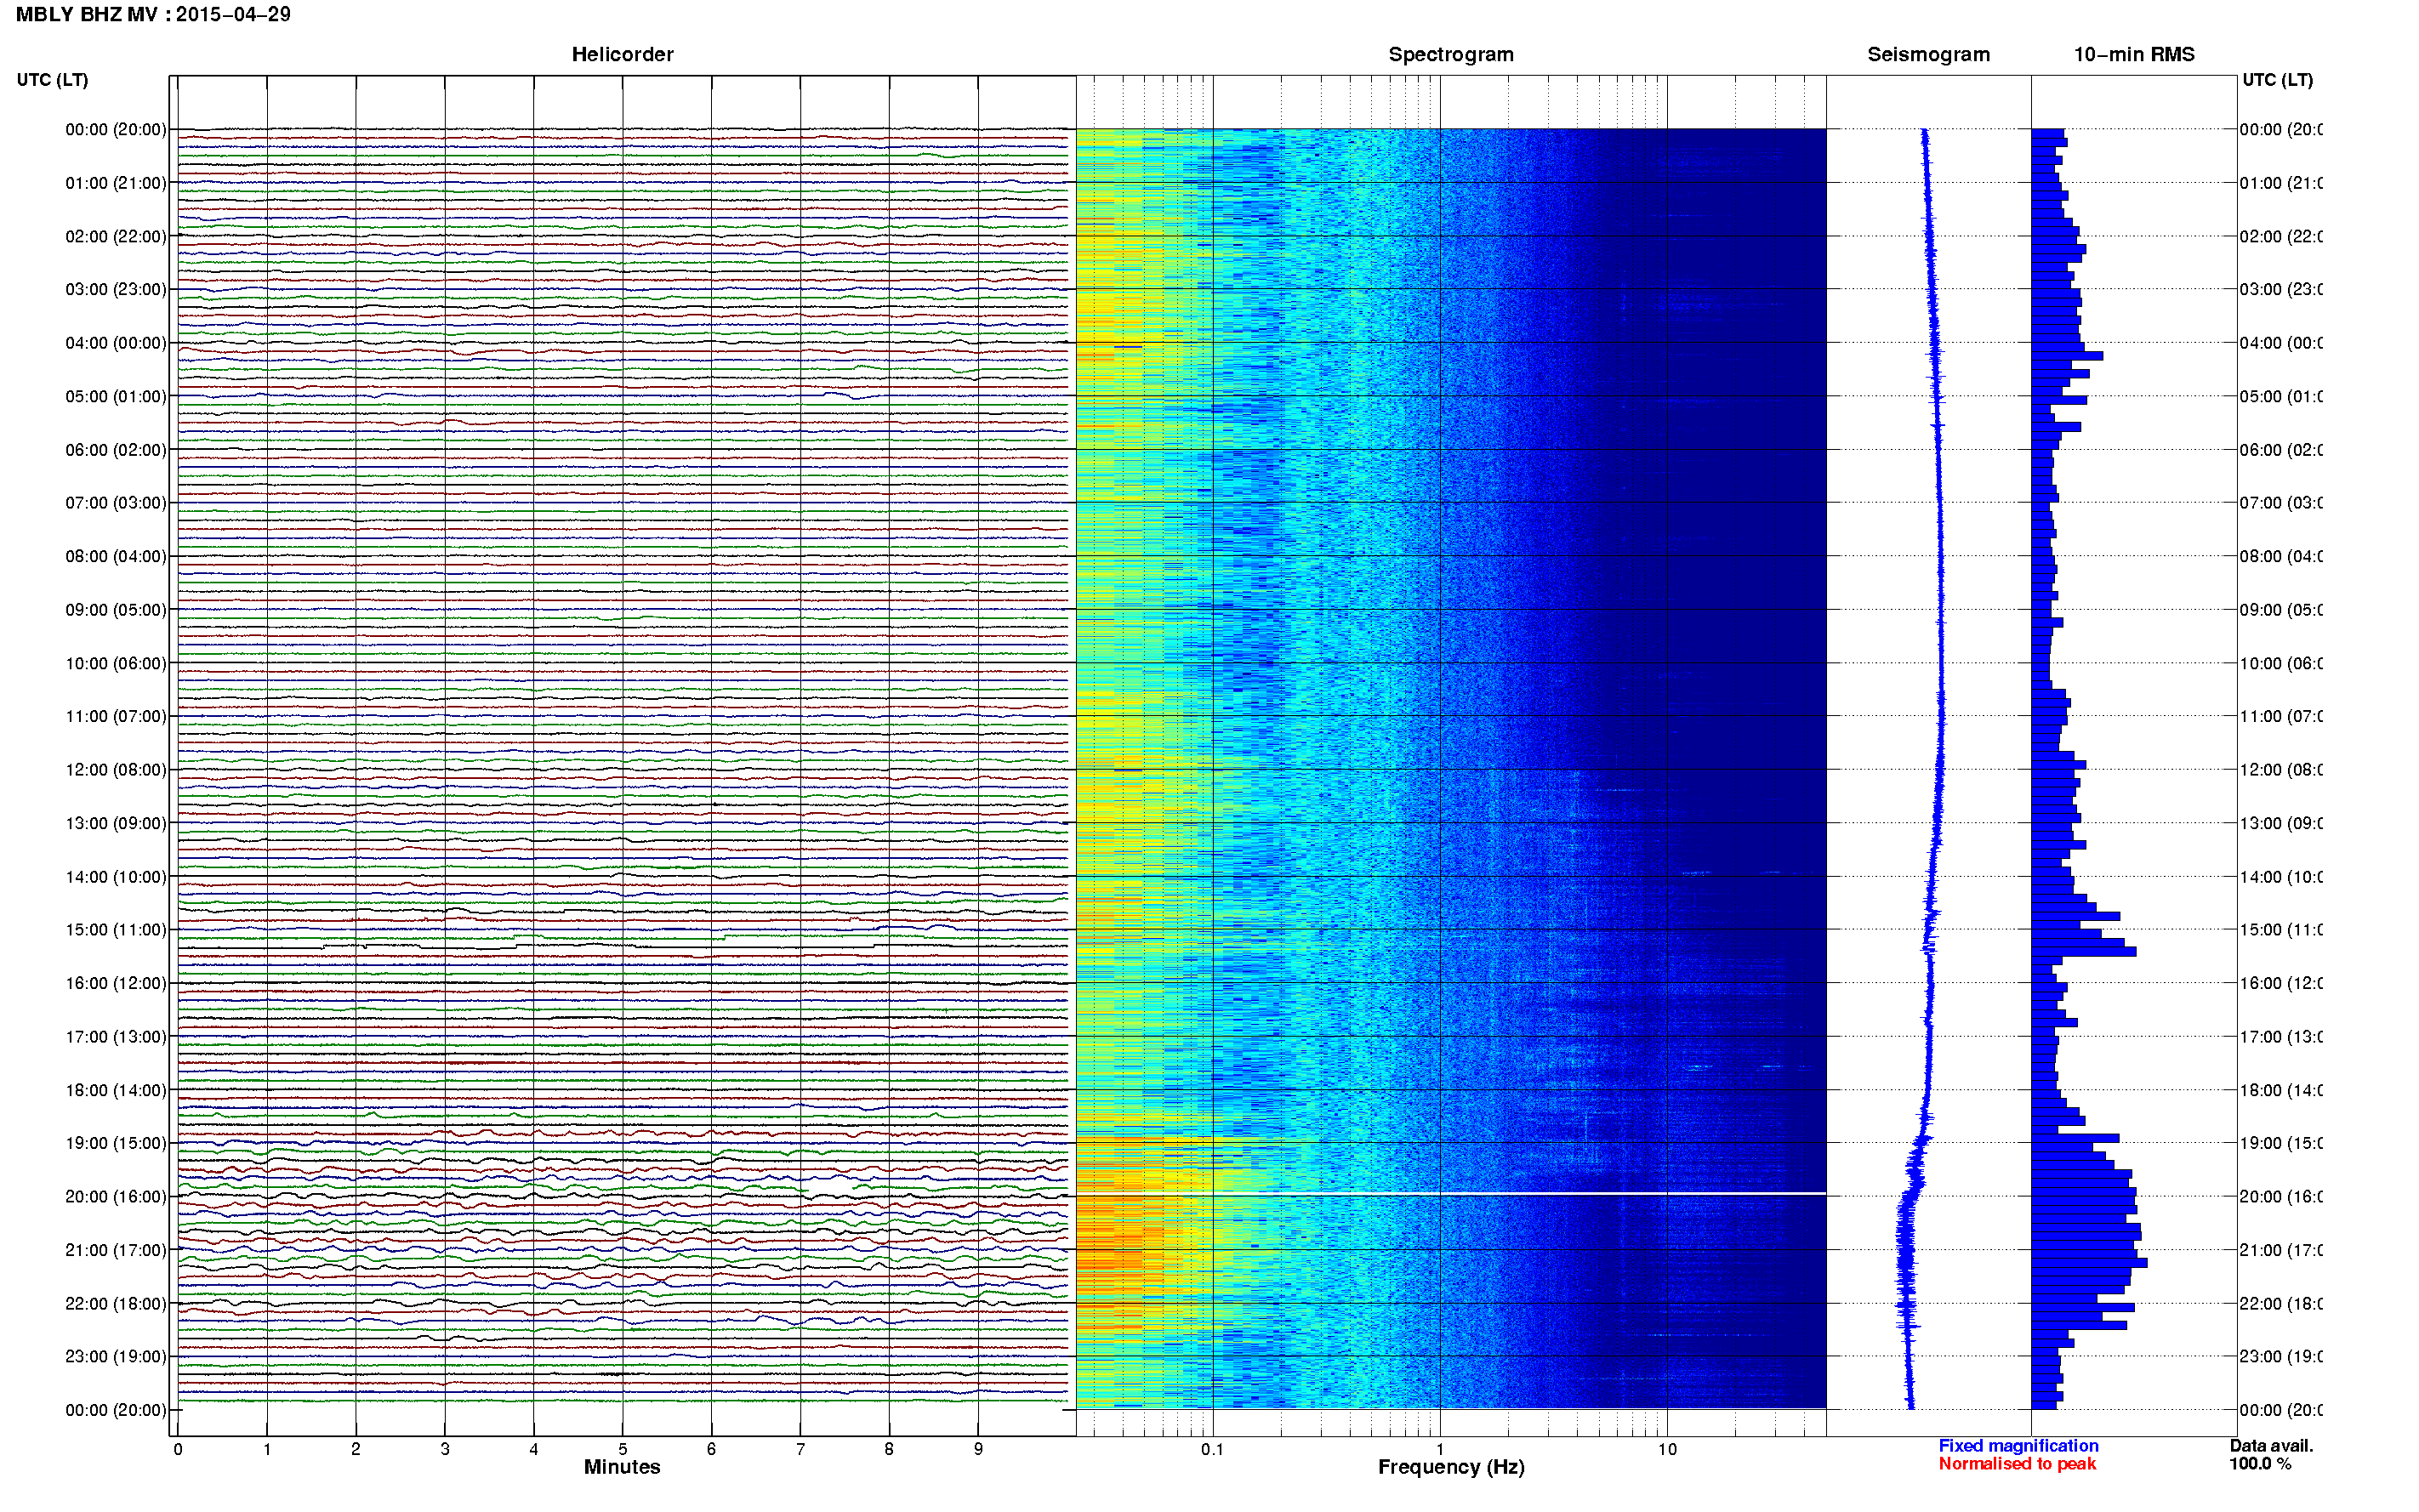This screenshot has height=1512, width=2419.
Task: Click the right-side '12:00 (08:' time label
Action: click(x=2281, y=770)
